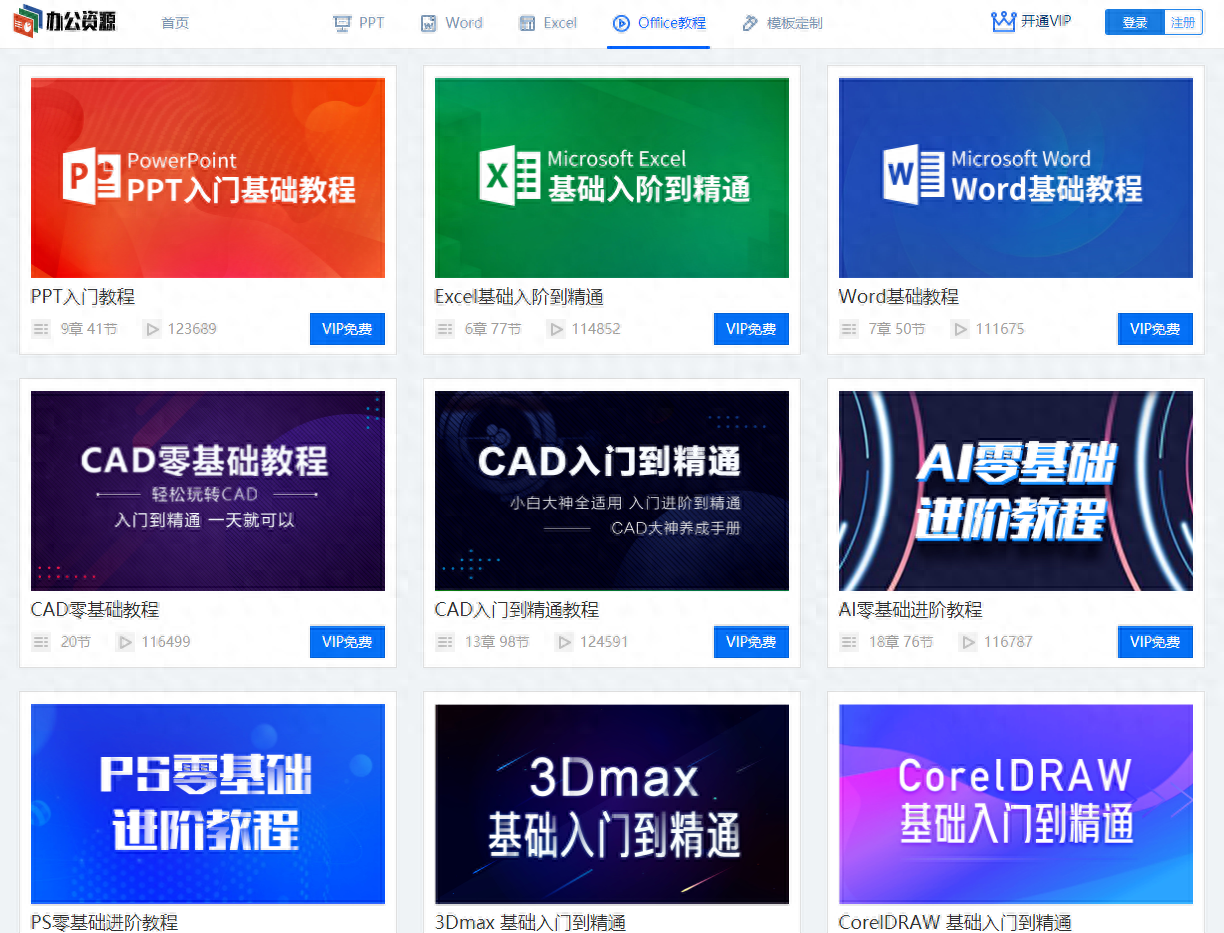
Task: Open the CAD零基础教程 purple cover thumbnail
Action: click(x=208, y=491)
